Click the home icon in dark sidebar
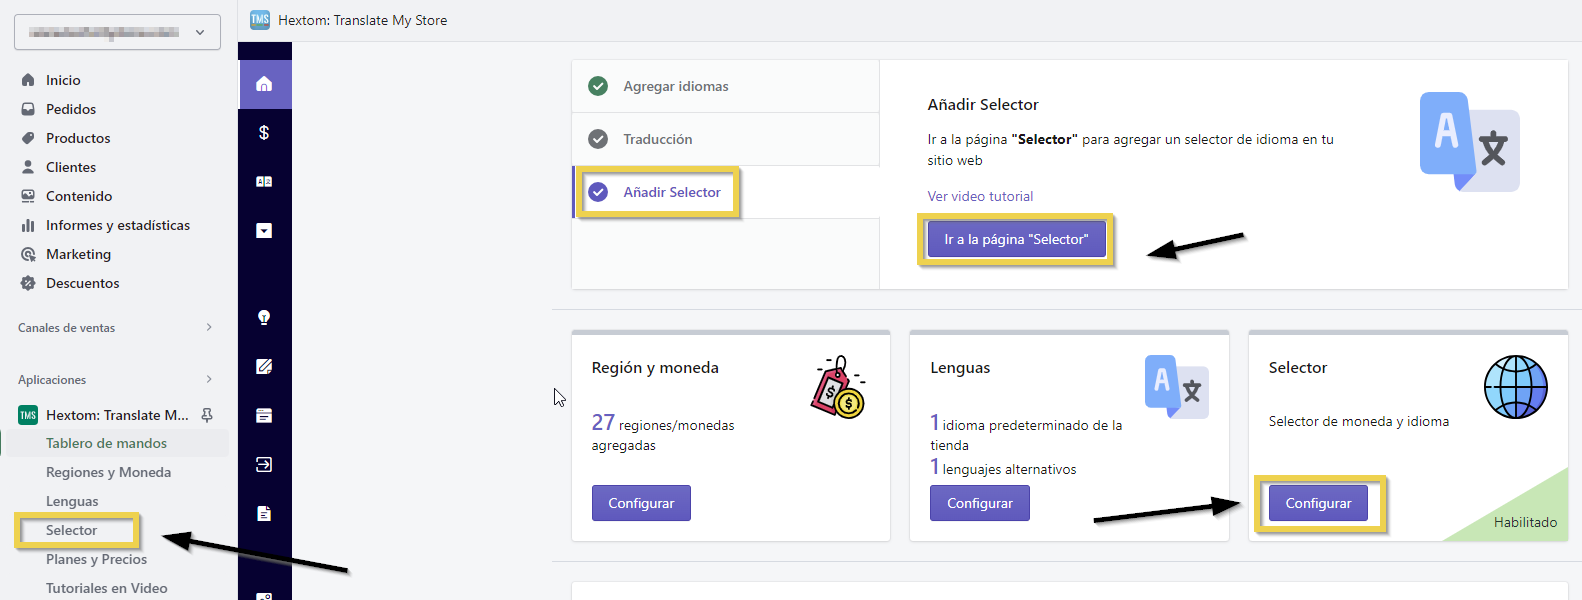The image size is (1582, 600). [x=264, y=84]
